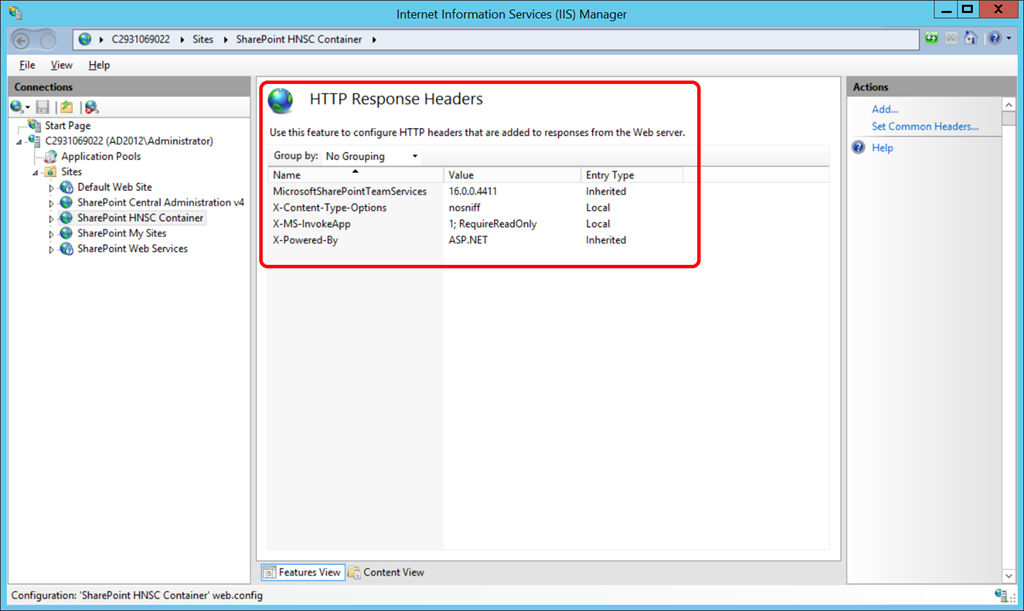Select the X-Content-Type-Options header row
Screen dimensions: 1024x611
[329, 208]
